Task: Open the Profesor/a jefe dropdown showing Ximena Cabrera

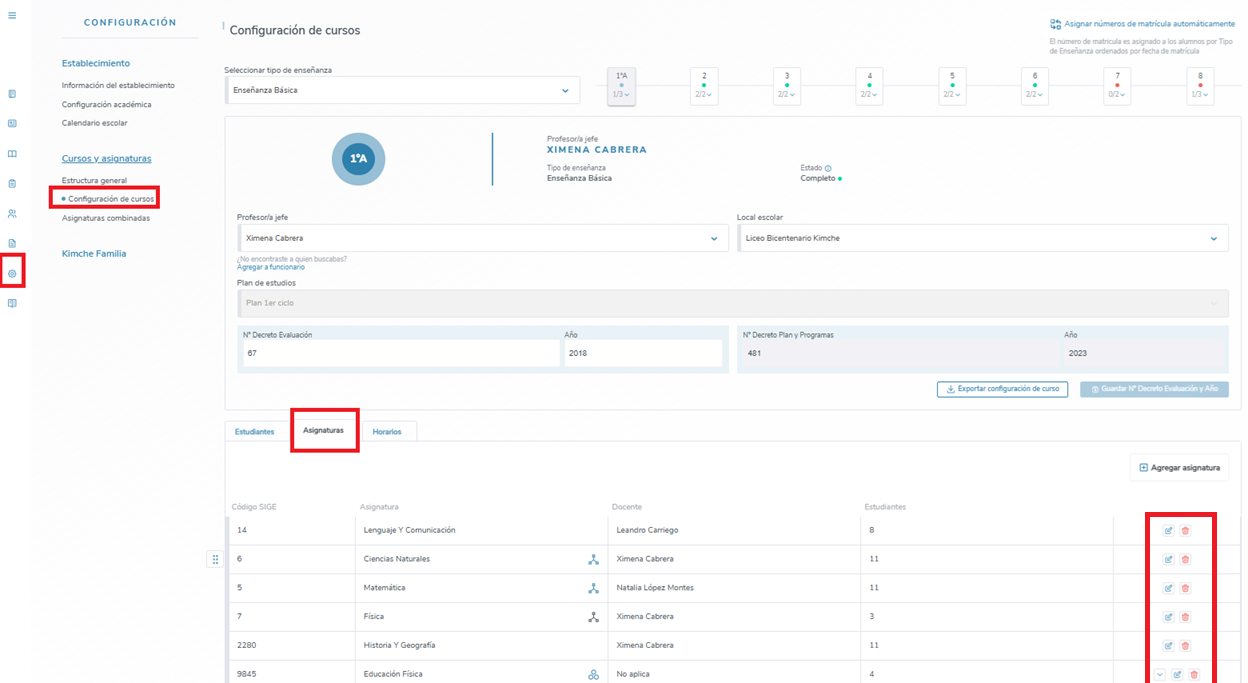Action: (x=483, y=238)
